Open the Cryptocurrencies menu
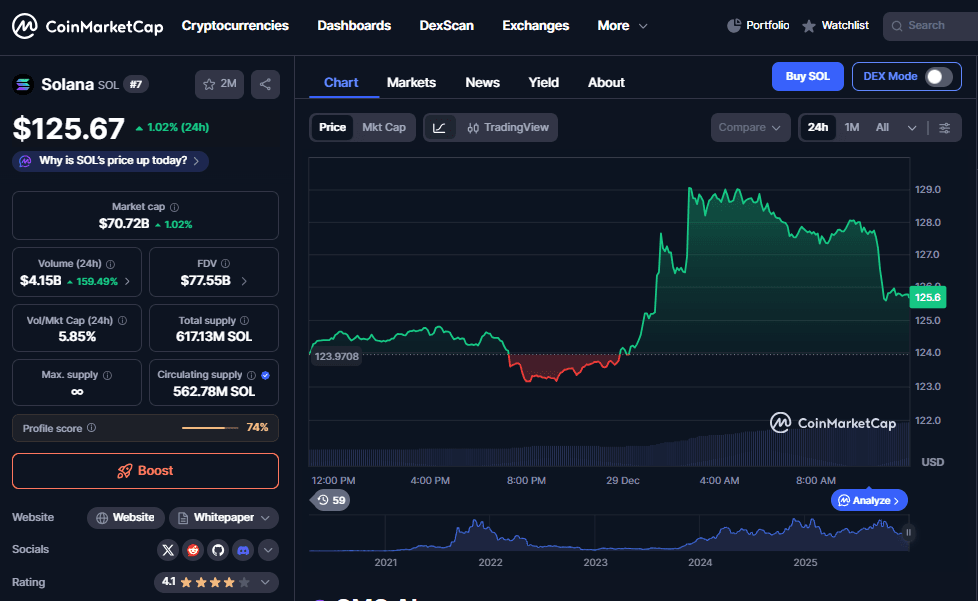The height and width of the screenshot is (601, 978). [x=235, y=25]
